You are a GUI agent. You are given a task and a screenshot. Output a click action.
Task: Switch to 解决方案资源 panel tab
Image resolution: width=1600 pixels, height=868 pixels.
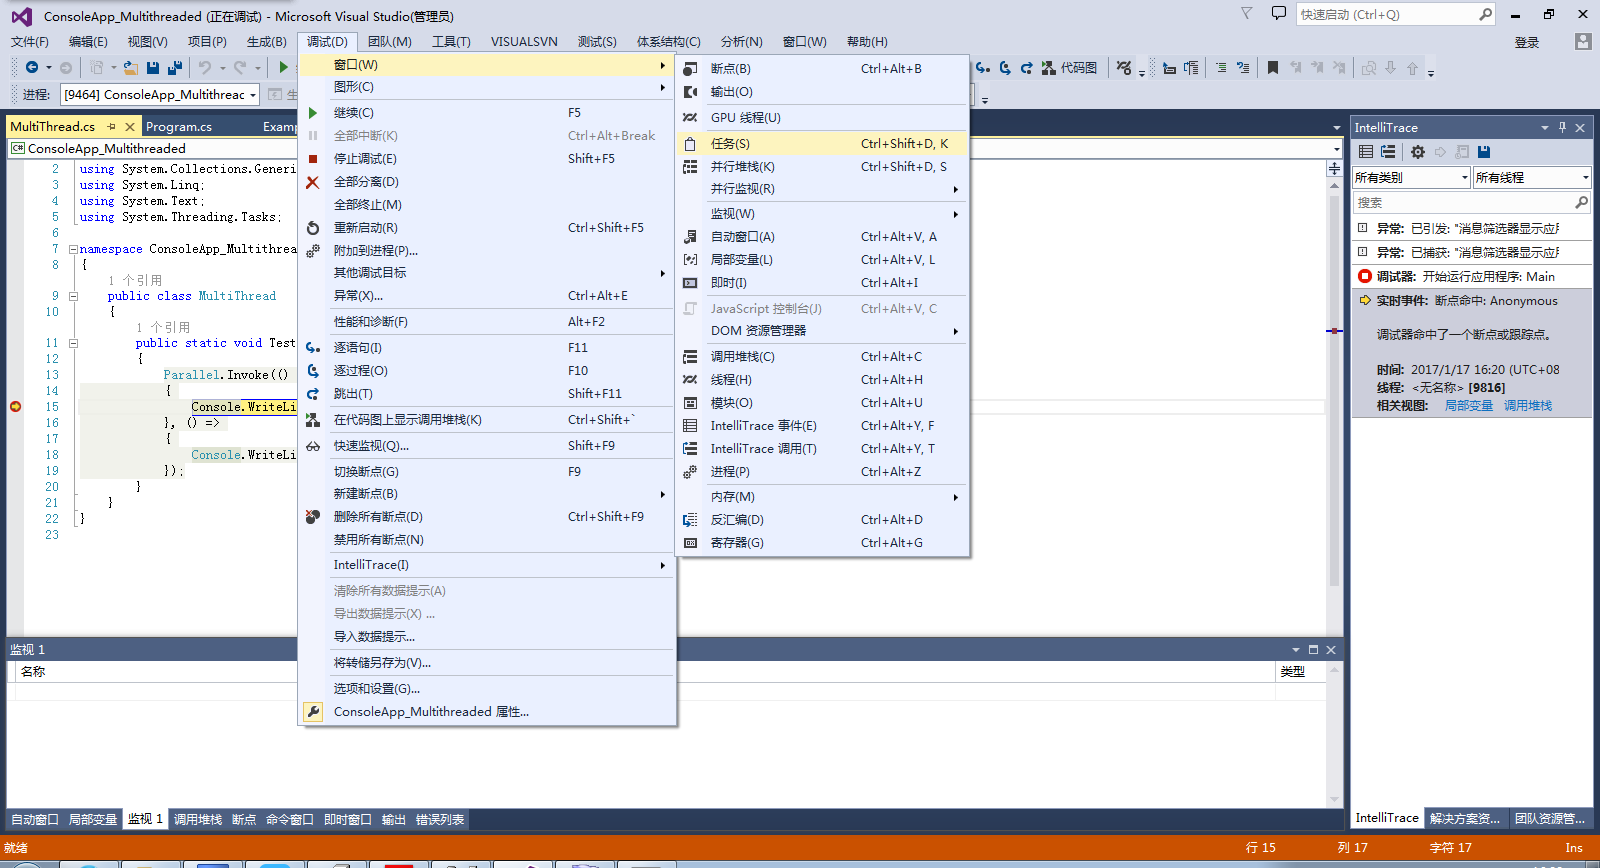(x=1464, y=818)
